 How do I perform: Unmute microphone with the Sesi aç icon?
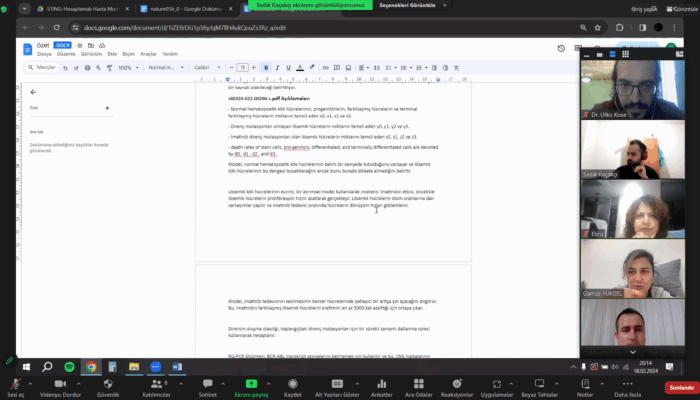tap(14, 384)
